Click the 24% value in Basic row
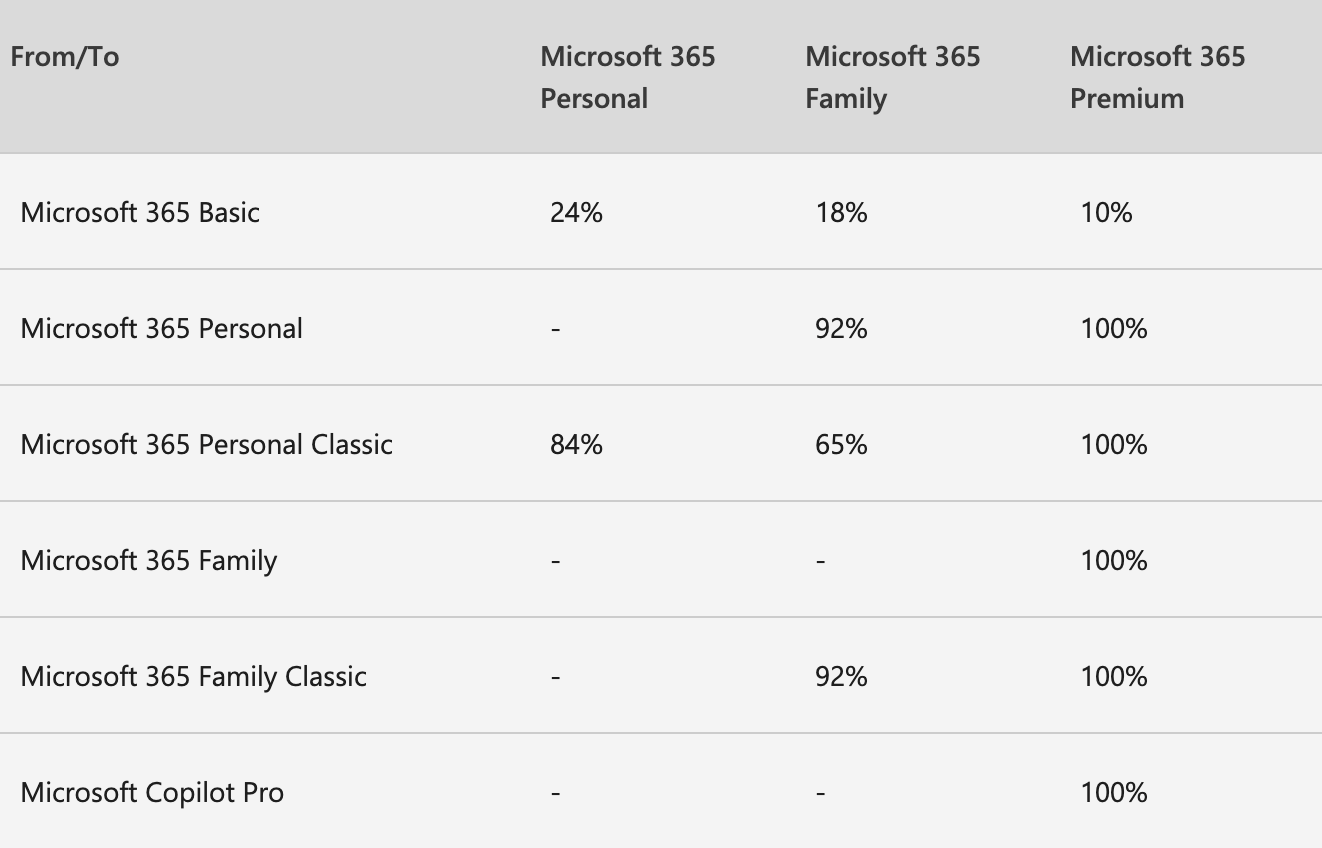Viewport: 1322px width, 848px height. 576,212
